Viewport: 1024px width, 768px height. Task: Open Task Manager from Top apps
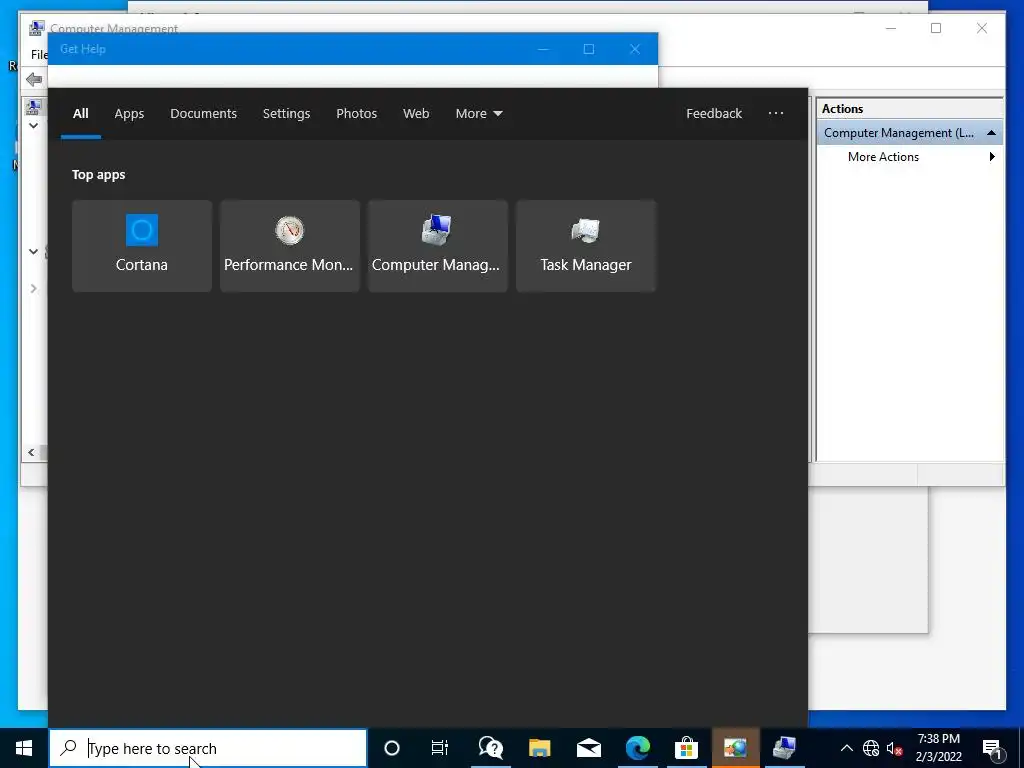pyautogui.click(x=586, y=246)
